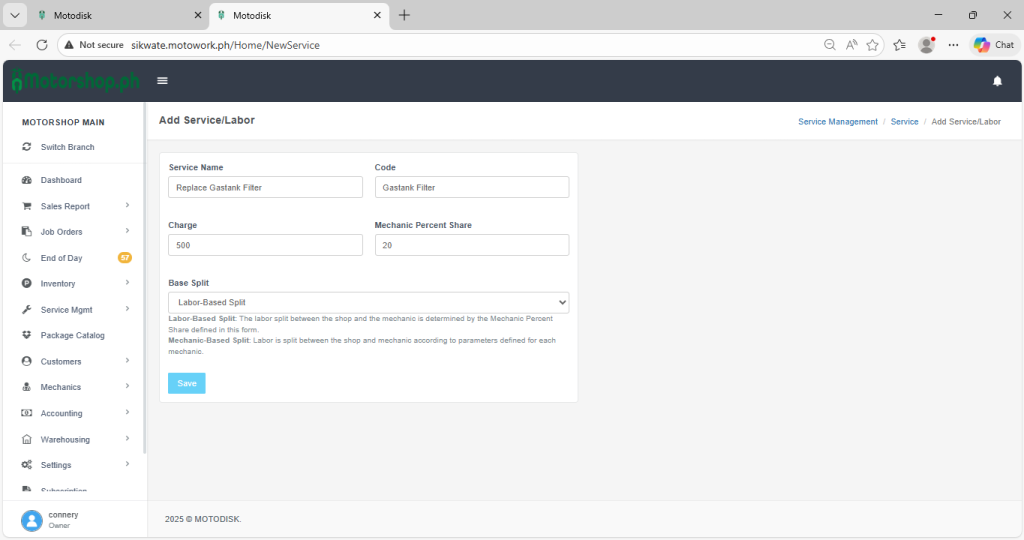Viewport: 1024px width, 540px height.
Task: Click the Package Catalog icon
Action: click(27, 335)
